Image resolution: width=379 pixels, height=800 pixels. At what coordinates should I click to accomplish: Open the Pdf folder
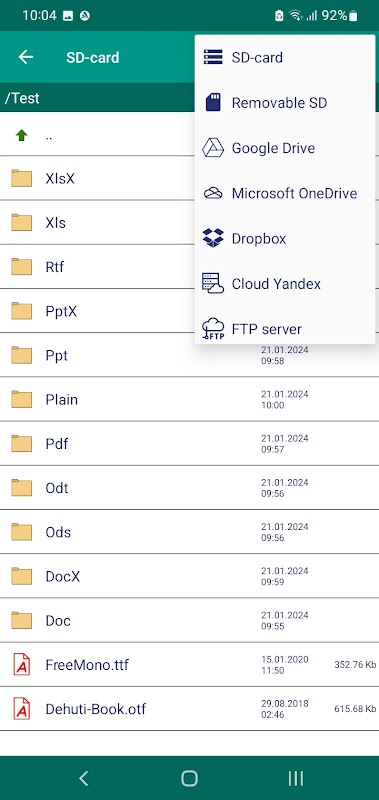pos(189,444)
